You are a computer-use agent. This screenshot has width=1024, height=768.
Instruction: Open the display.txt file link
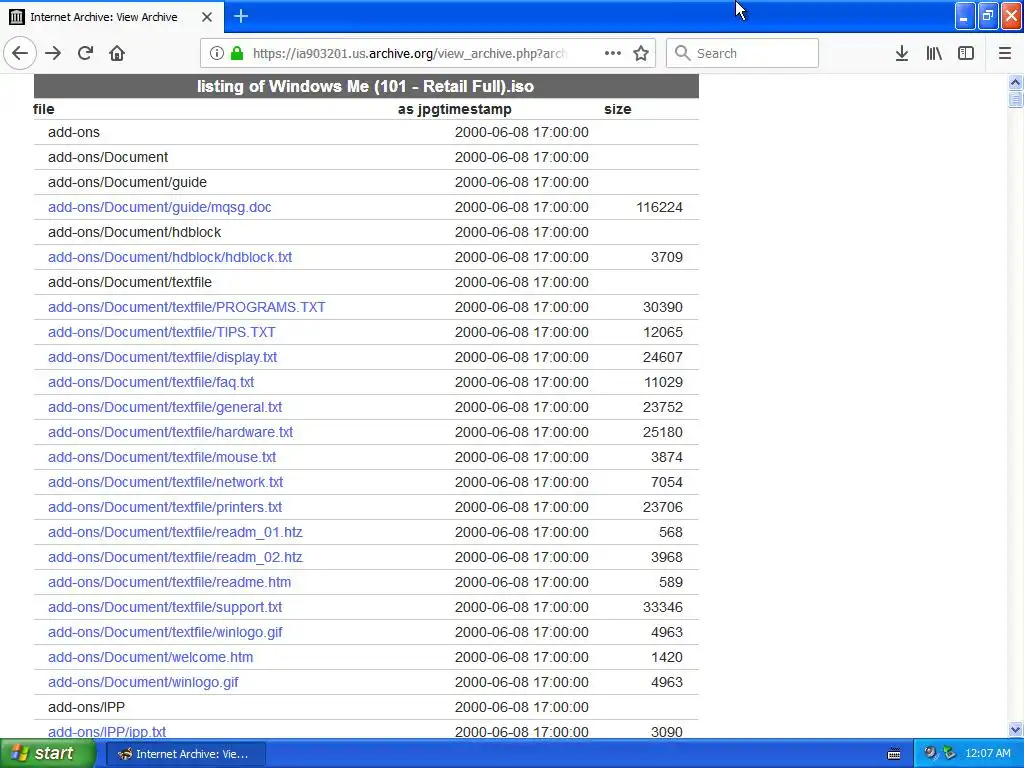pyautogui.click(x=162, y=357)
